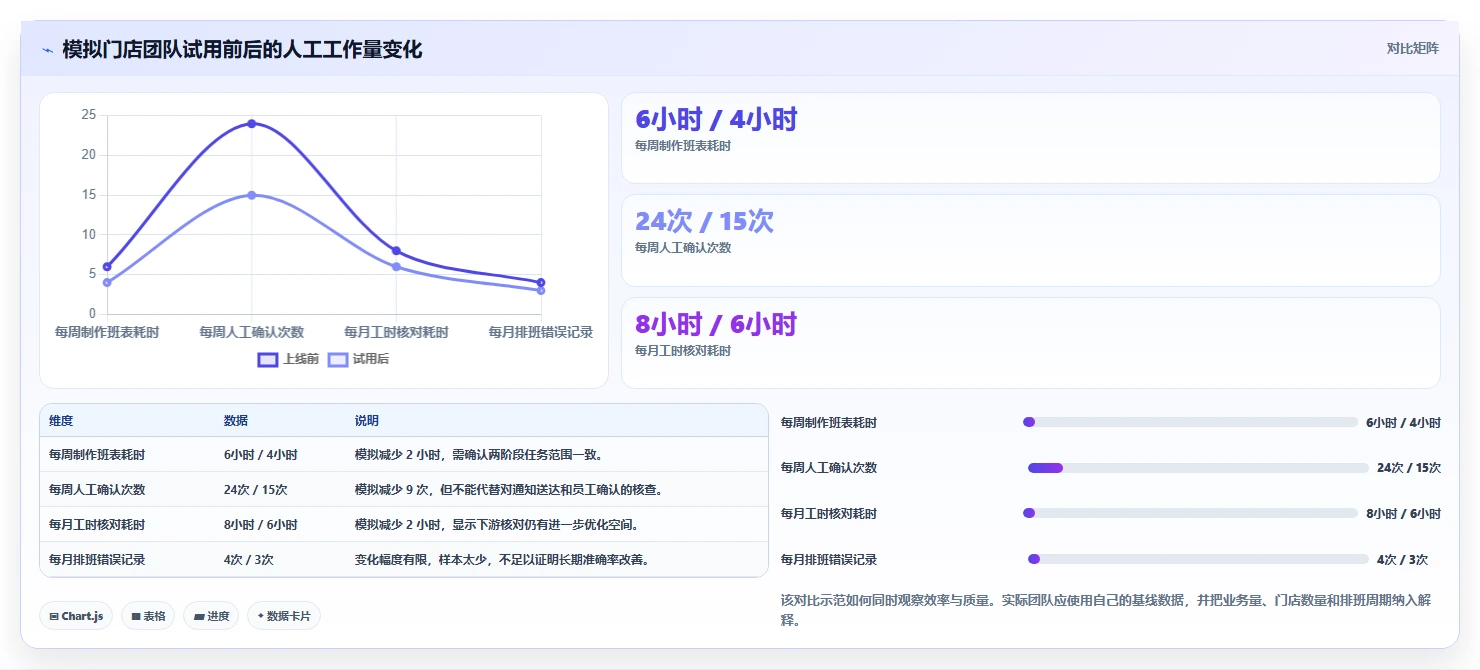The height and width of the screenshot is (670, 1480).
Task: Click the chart icon beside the title
Action: coord(47,49)
